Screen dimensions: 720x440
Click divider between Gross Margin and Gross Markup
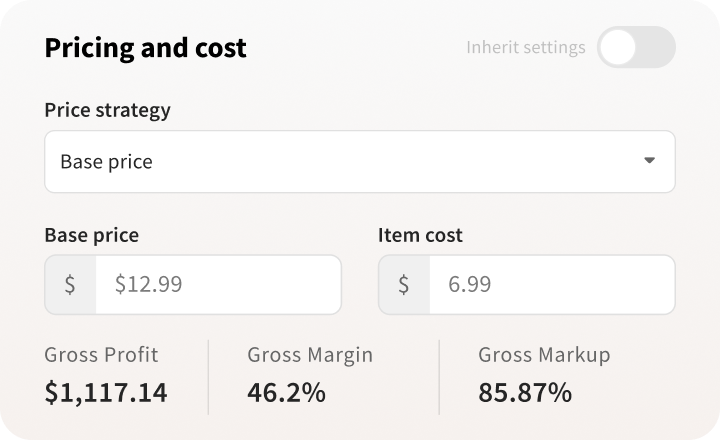(x=439, y=377)
